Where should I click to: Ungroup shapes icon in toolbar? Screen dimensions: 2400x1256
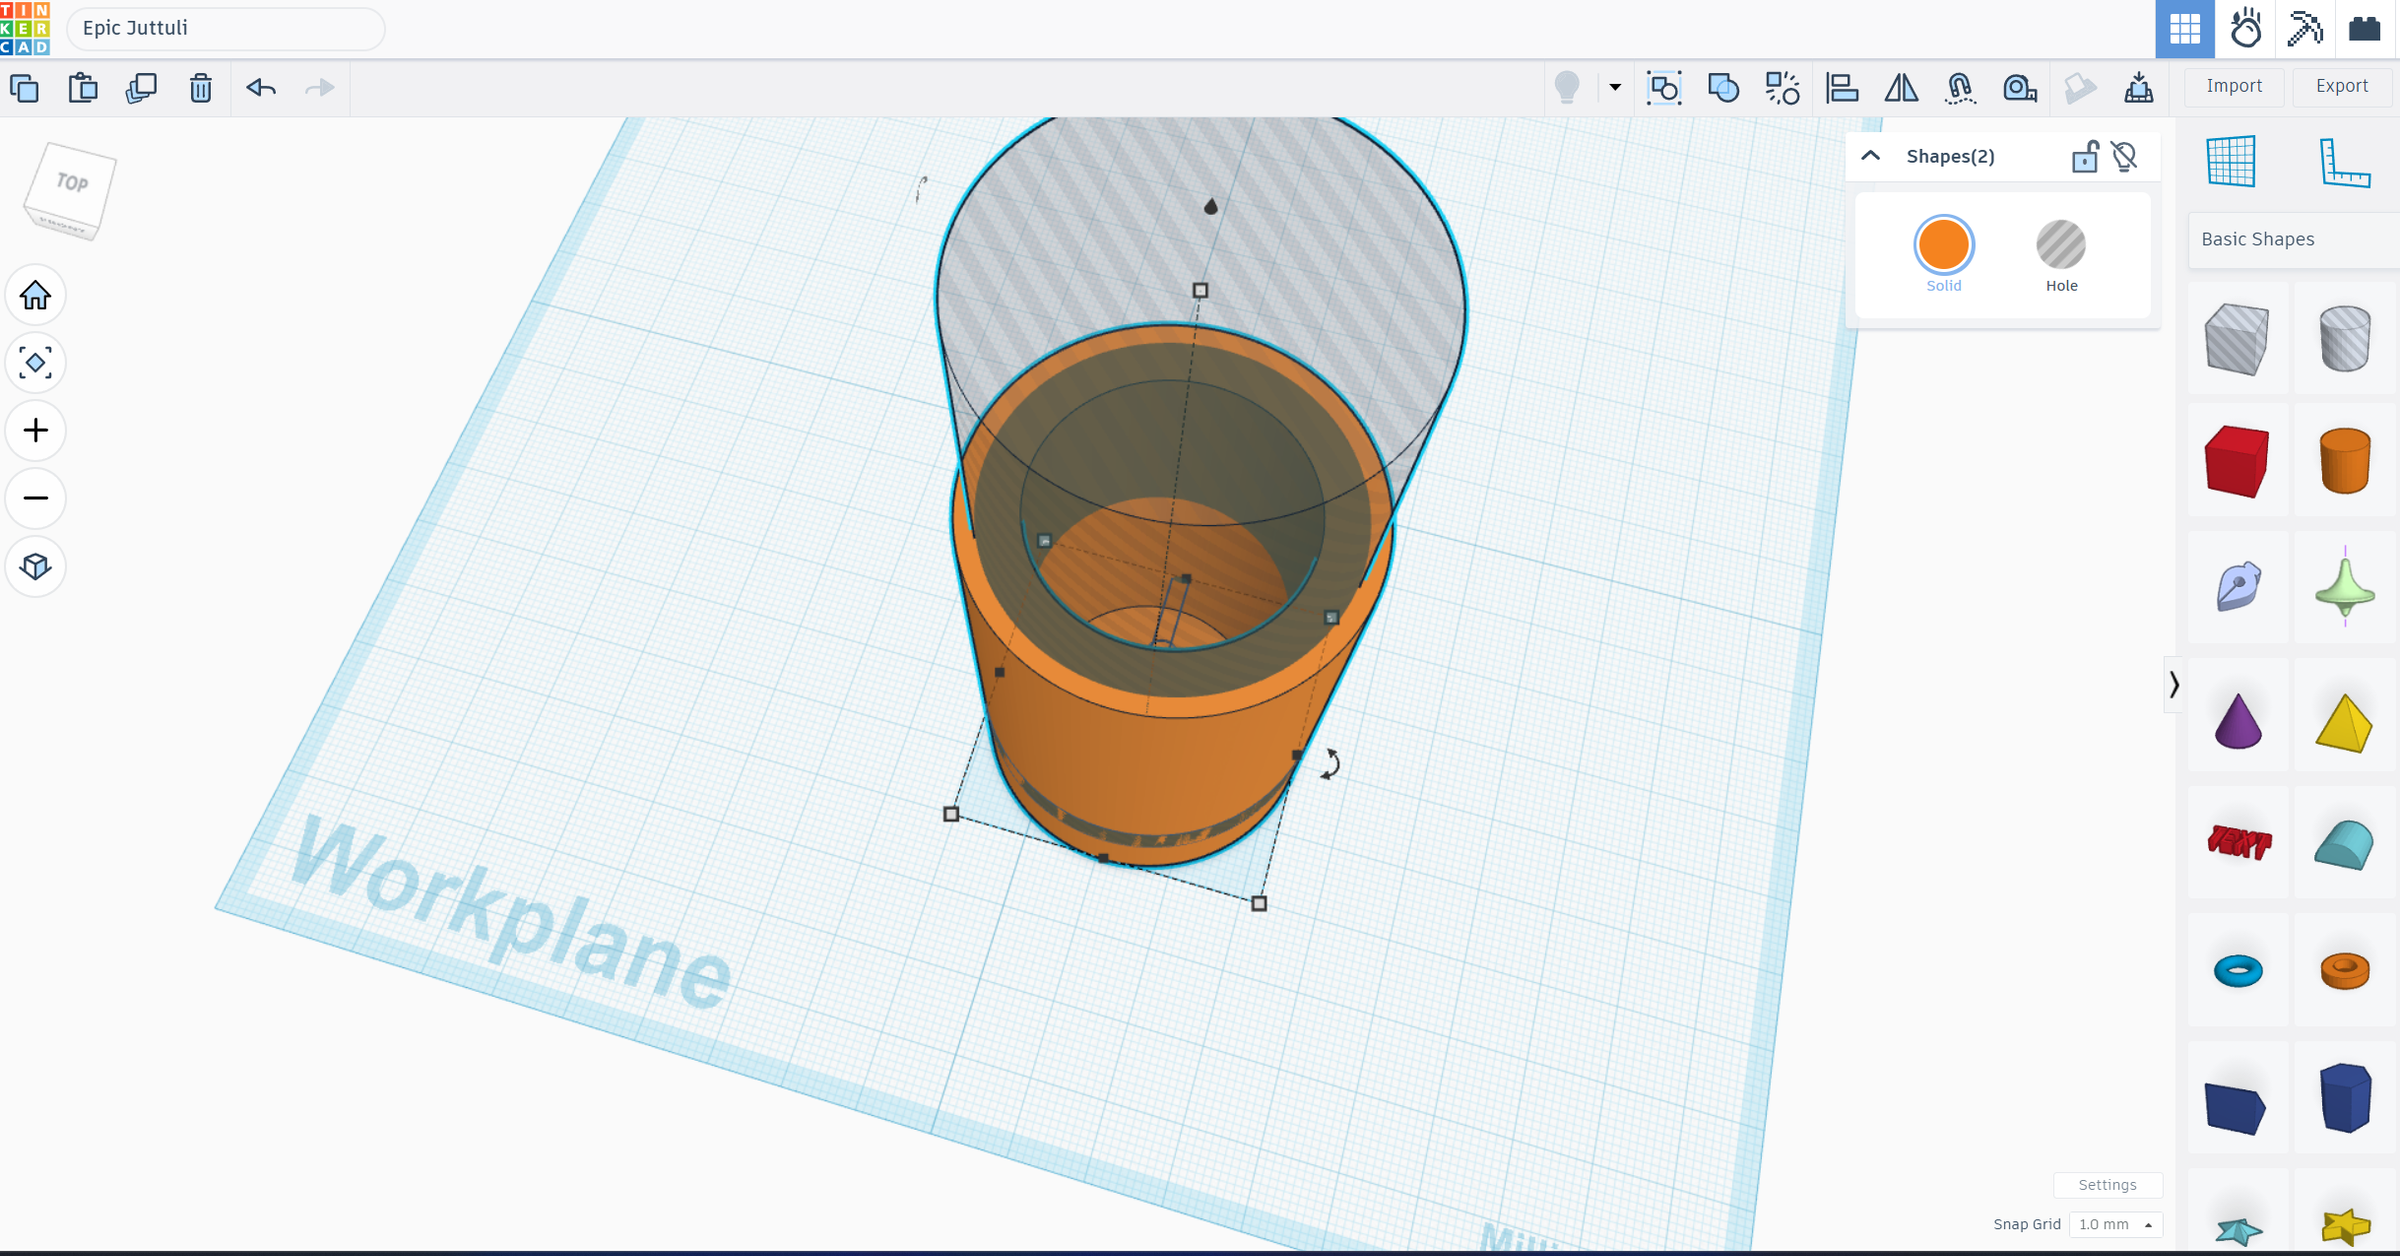tap(1782, 88)
